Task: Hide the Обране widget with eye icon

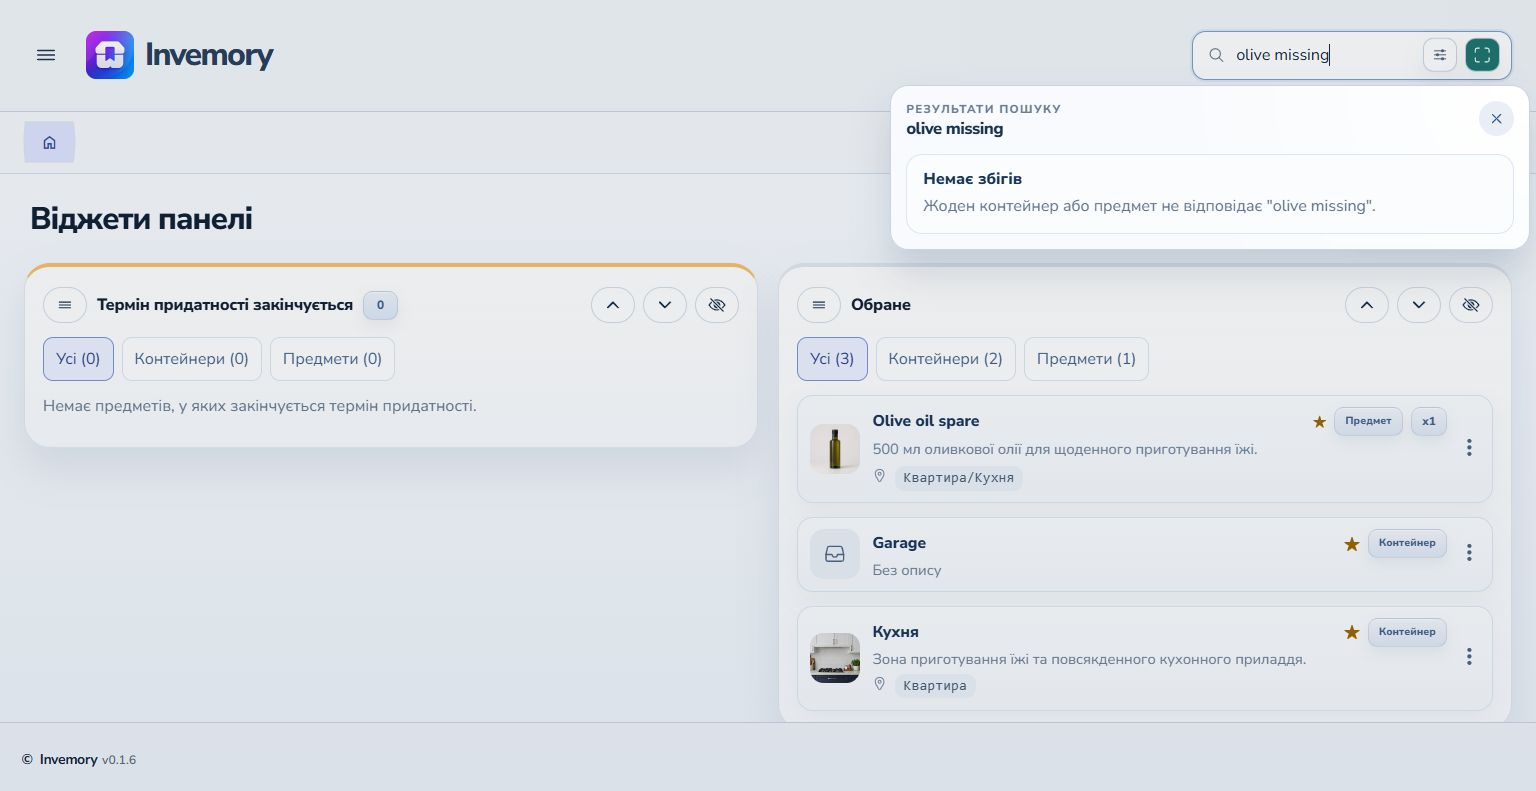Action: 1471,305
